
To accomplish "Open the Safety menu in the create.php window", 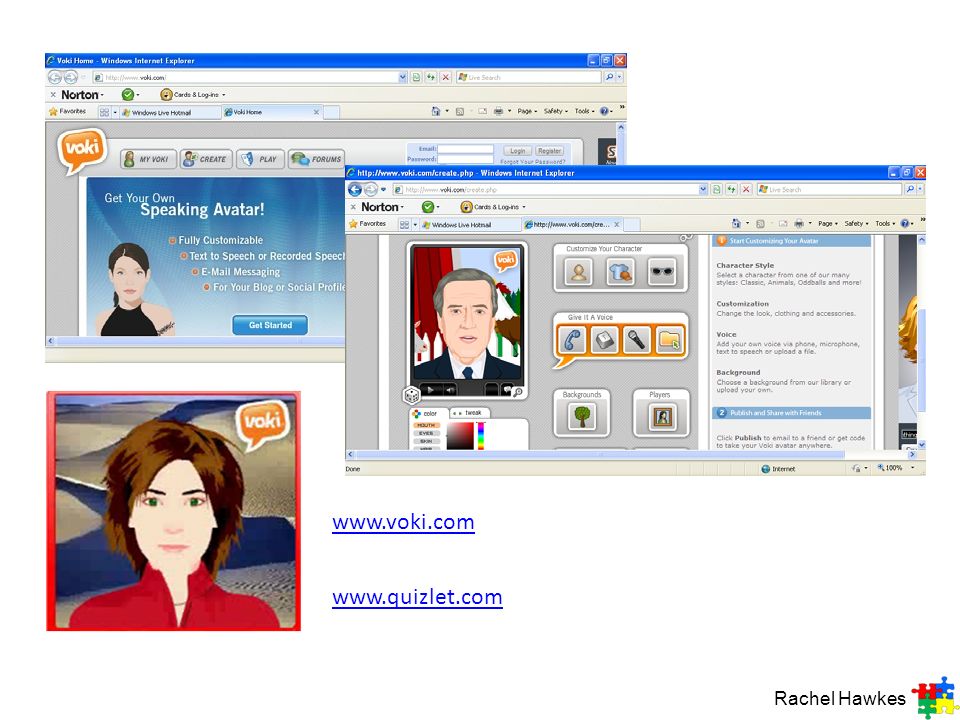I will point(857,223).
